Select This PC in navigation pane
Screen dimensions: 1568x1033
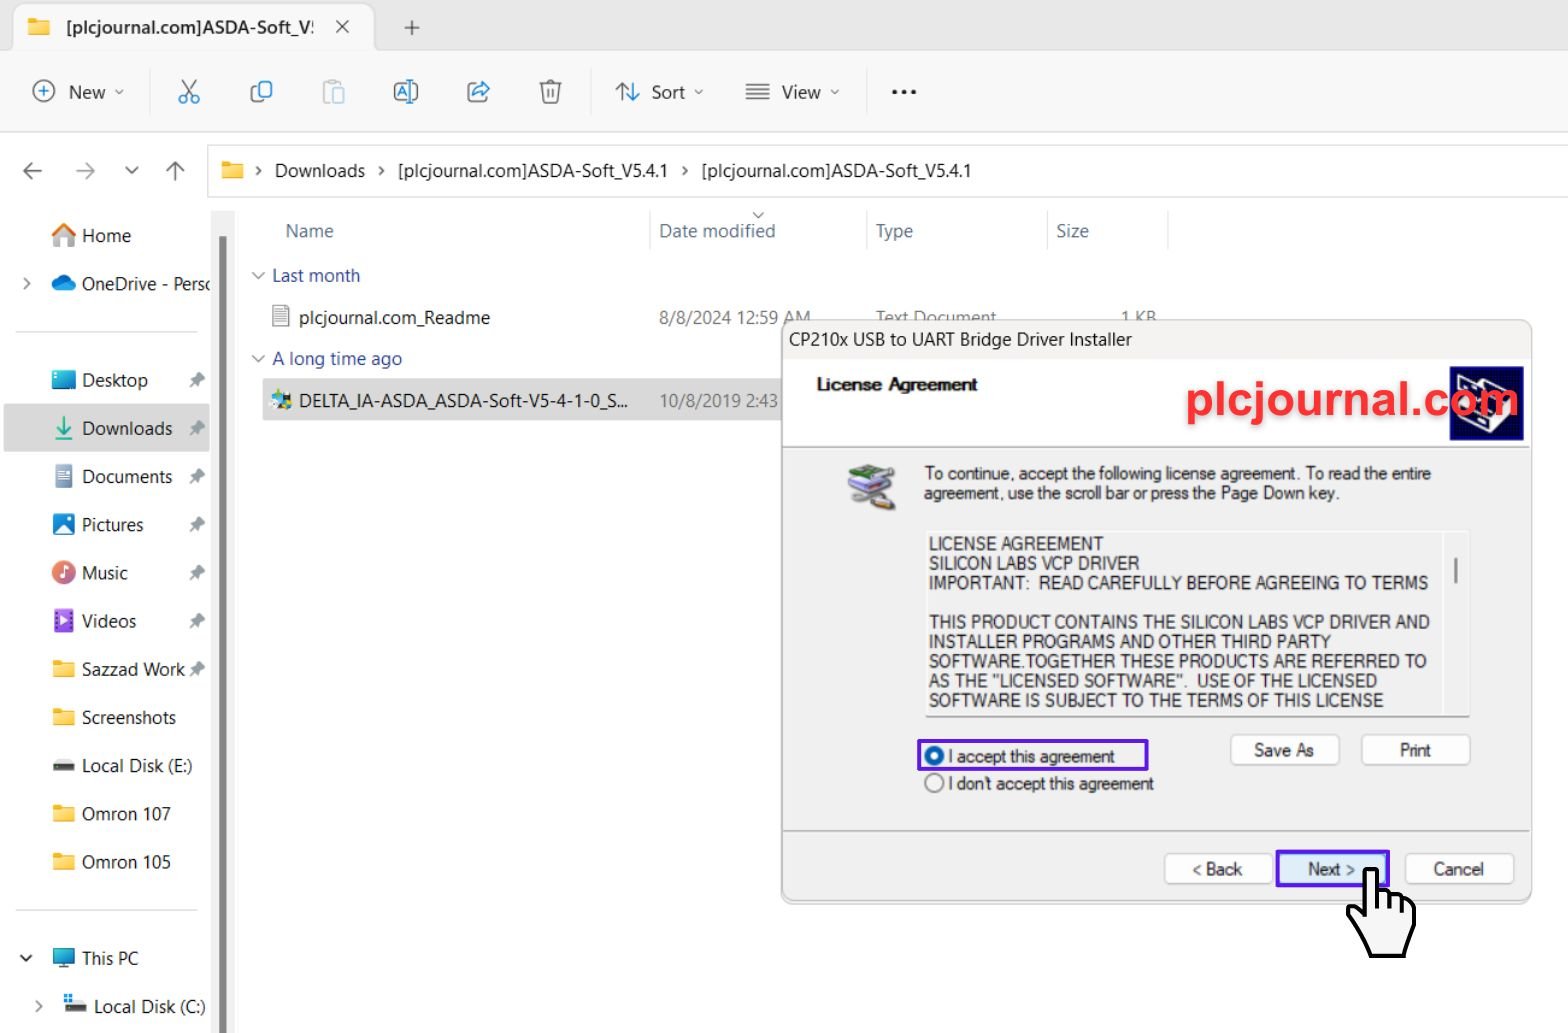pyautogui.click(x=95, y=958)
